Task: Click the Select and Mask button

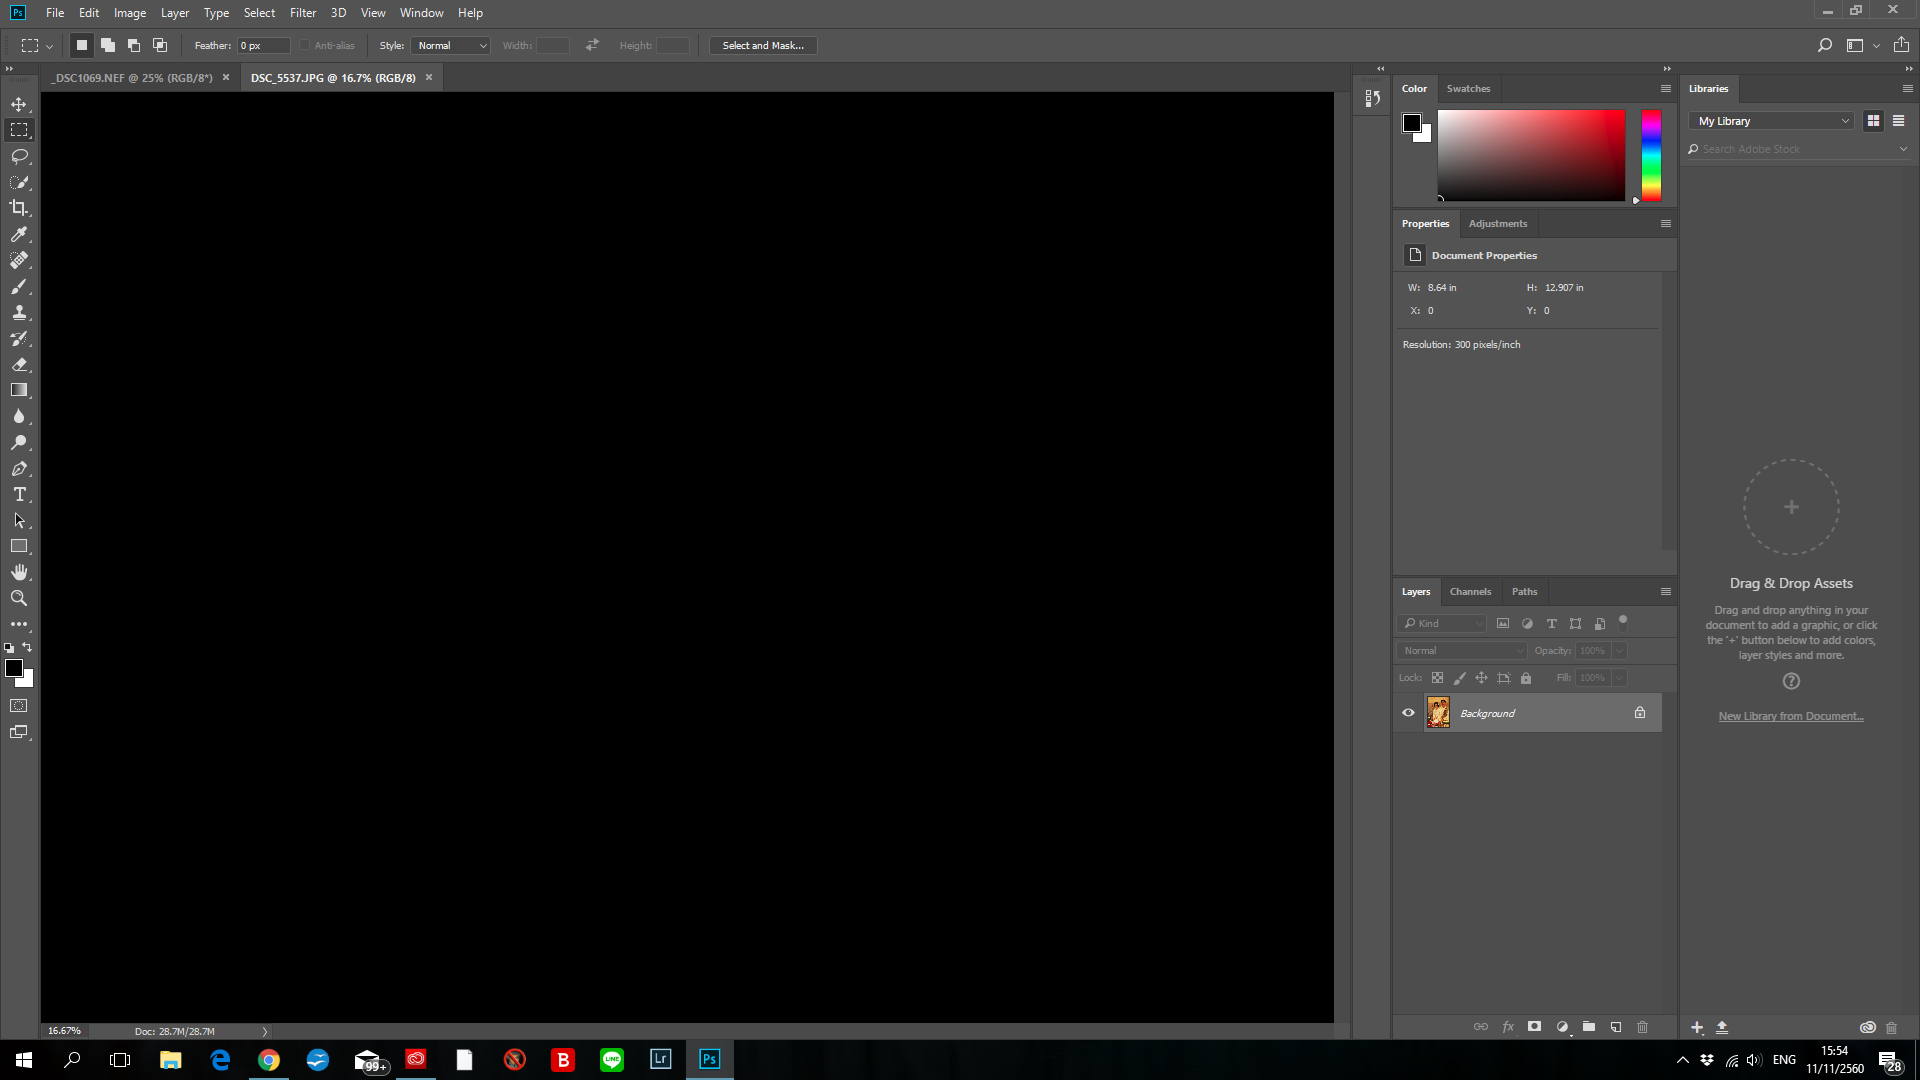Action: 764,45
